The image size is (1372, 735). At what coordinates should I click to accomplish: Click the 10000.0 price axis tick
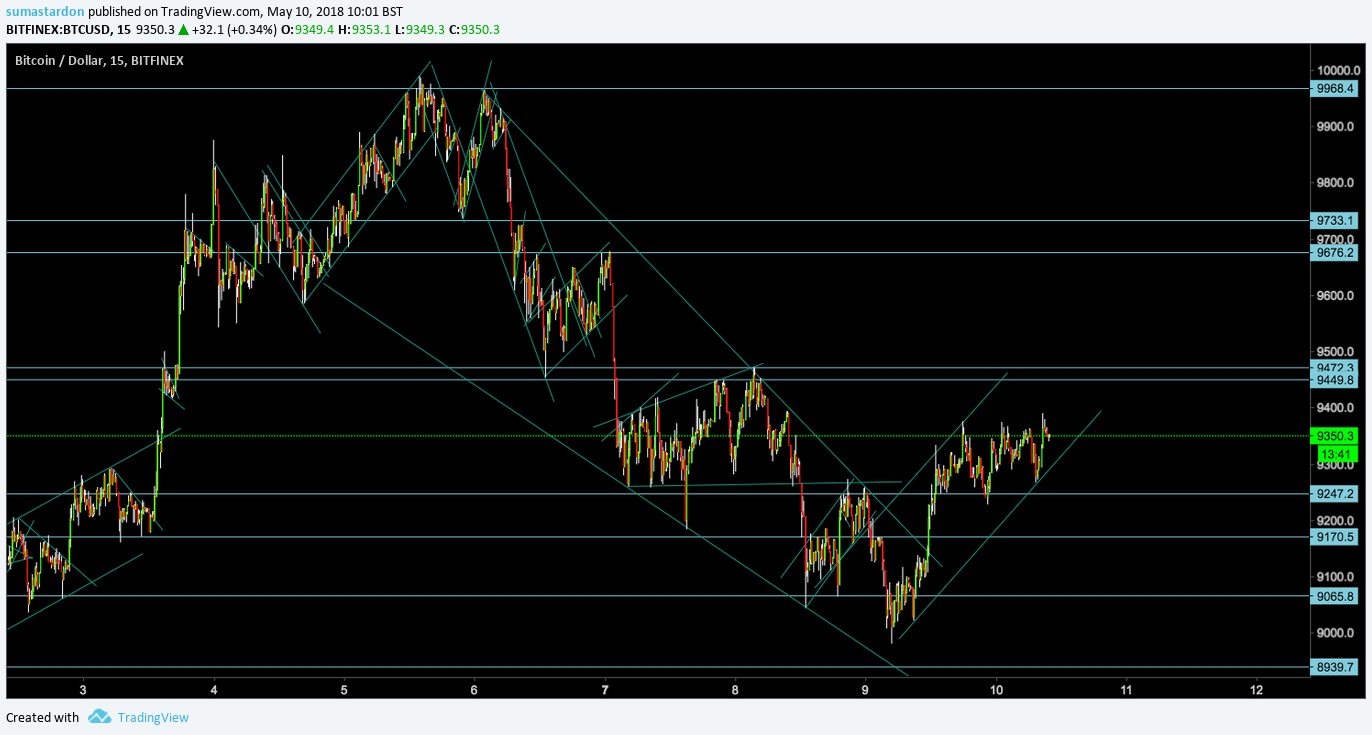click(1338, 71)
